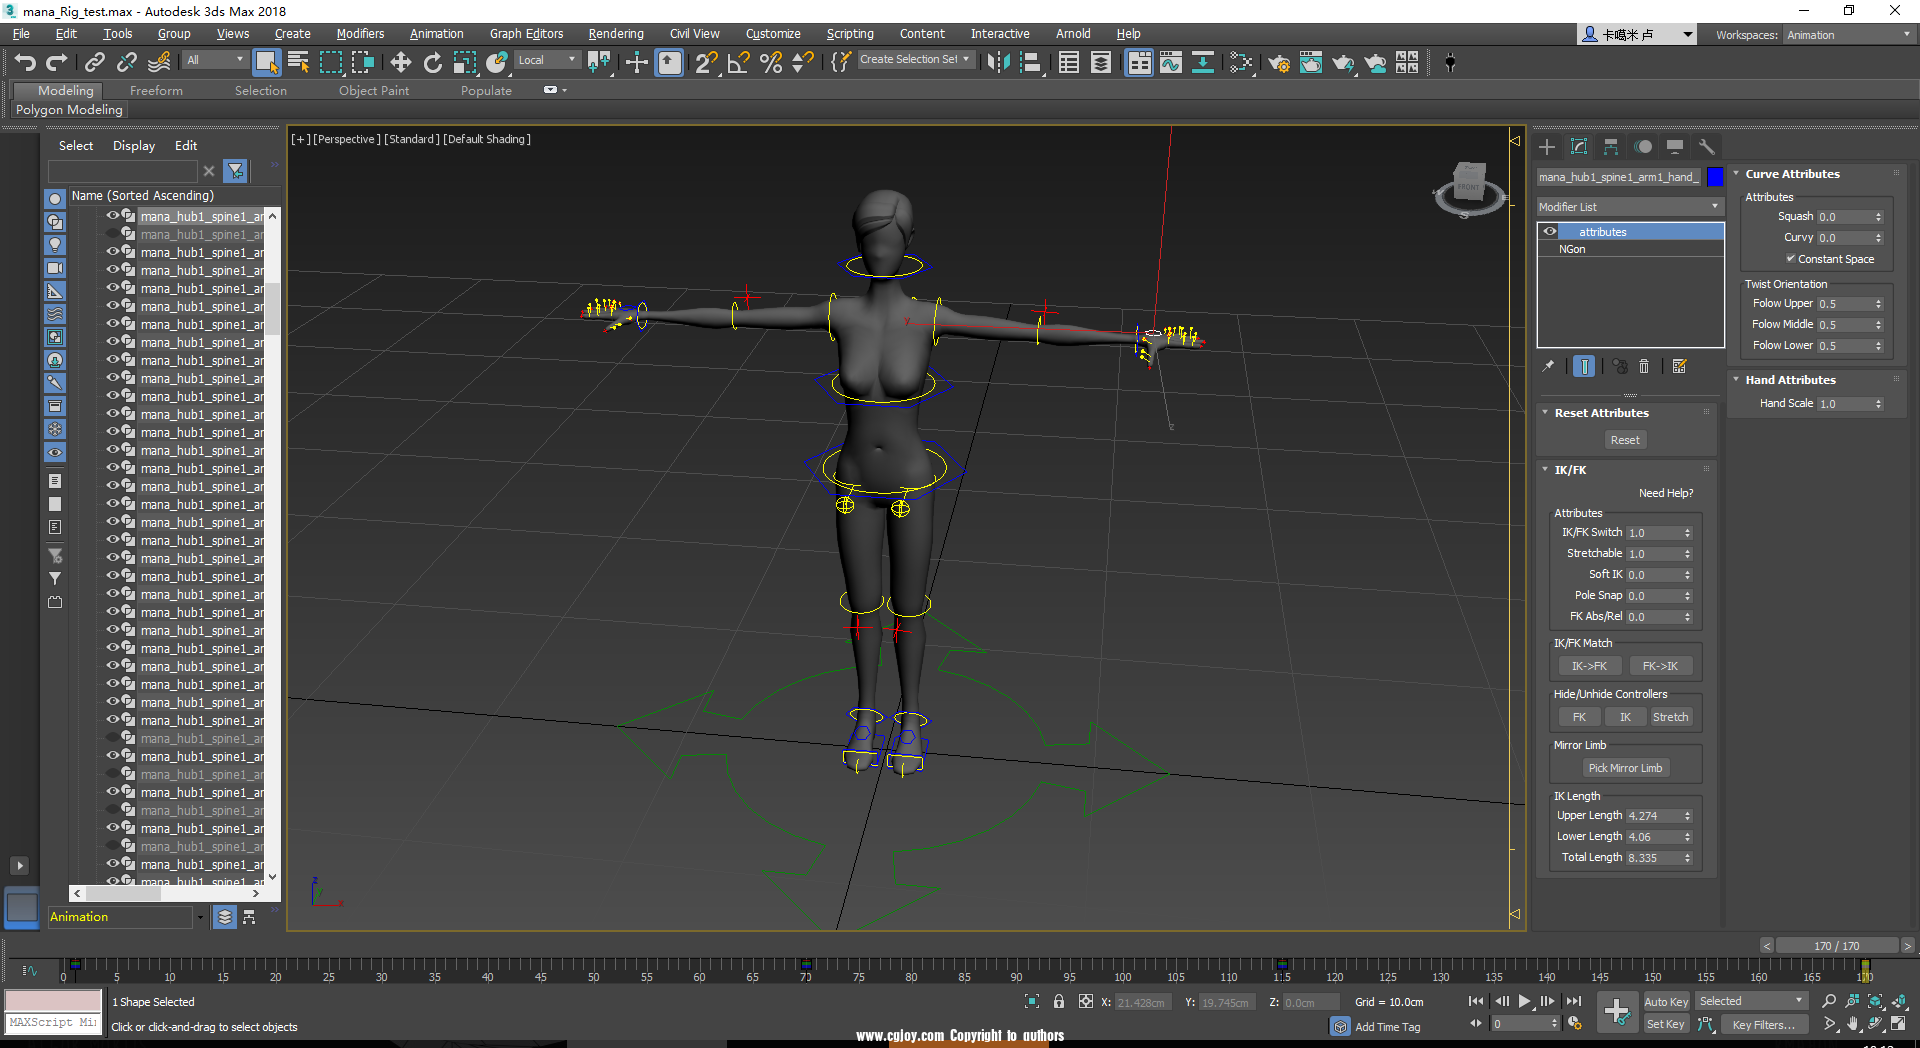The height and width of the screenshot is (1048, 1920).
Task: Click the Mirror tool icon
Action: pos(998,63)
